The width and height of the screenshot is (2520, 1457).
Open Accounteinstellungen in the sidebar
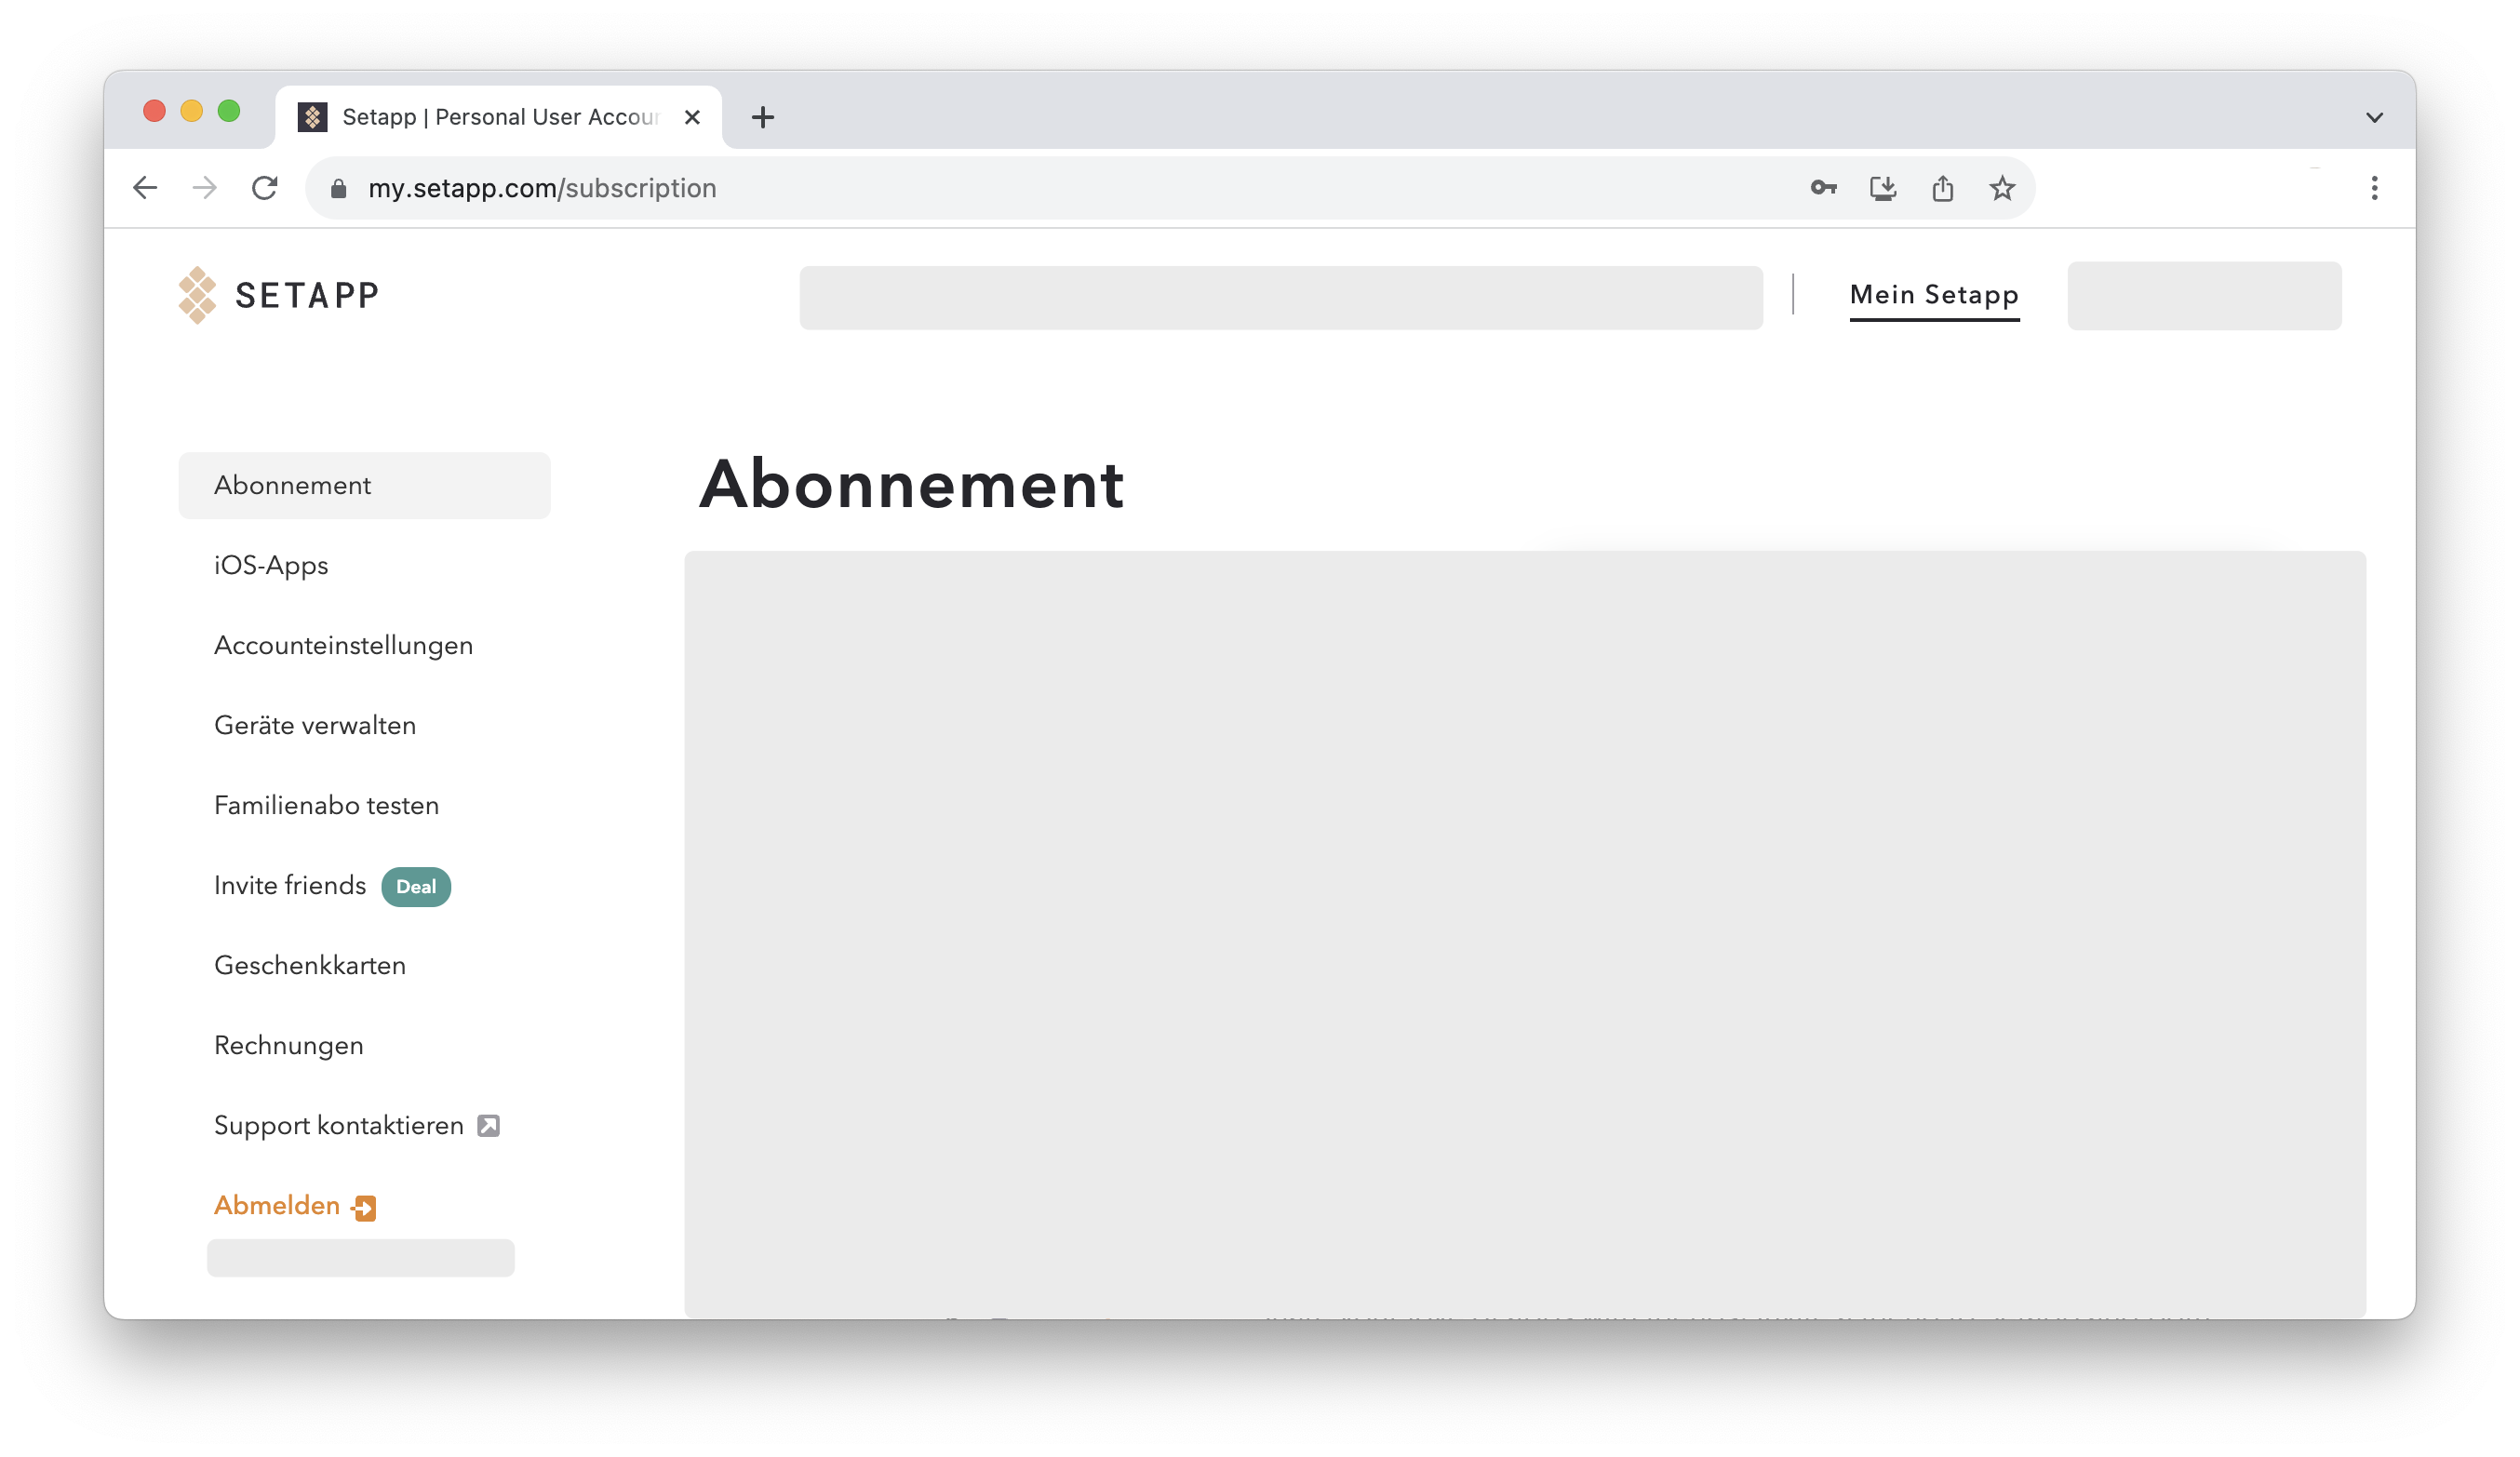[x=343, y=646]
